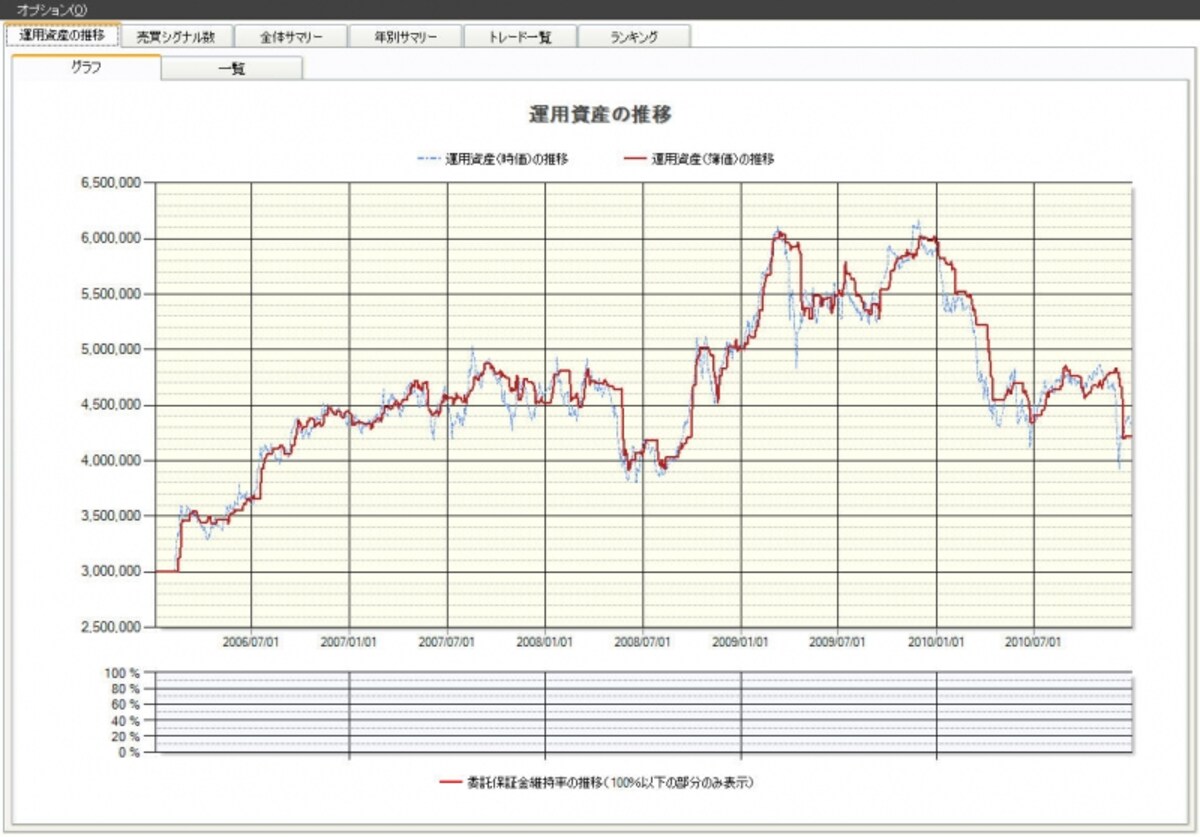Open the オプション(O) menu
1200x837 pixels.
click(x=52, y=9)
